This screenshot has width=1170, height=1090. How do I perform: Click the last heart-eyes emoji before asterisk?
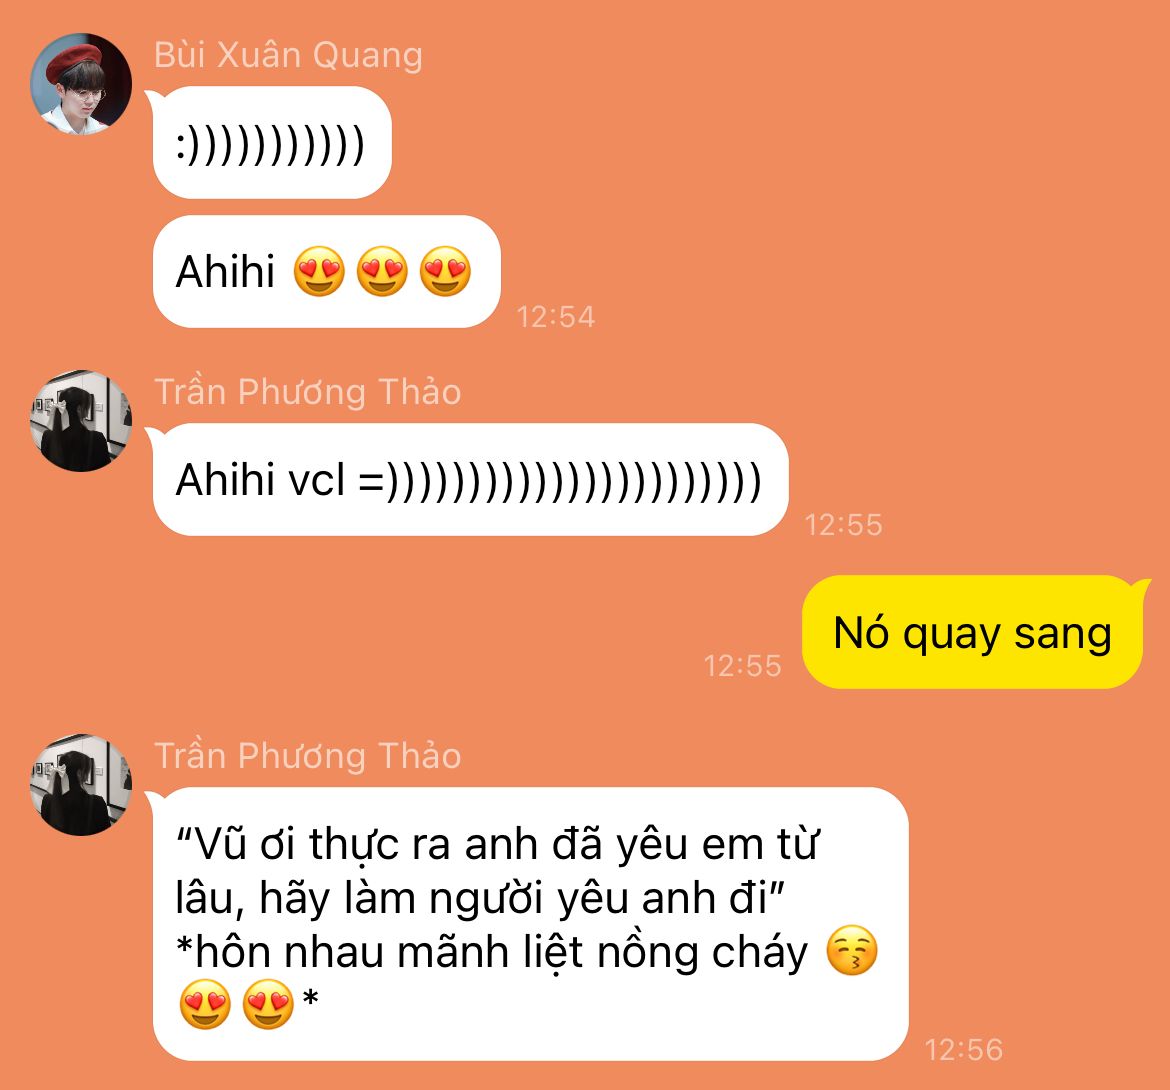pyautogui.click(x=269, y=1004)
